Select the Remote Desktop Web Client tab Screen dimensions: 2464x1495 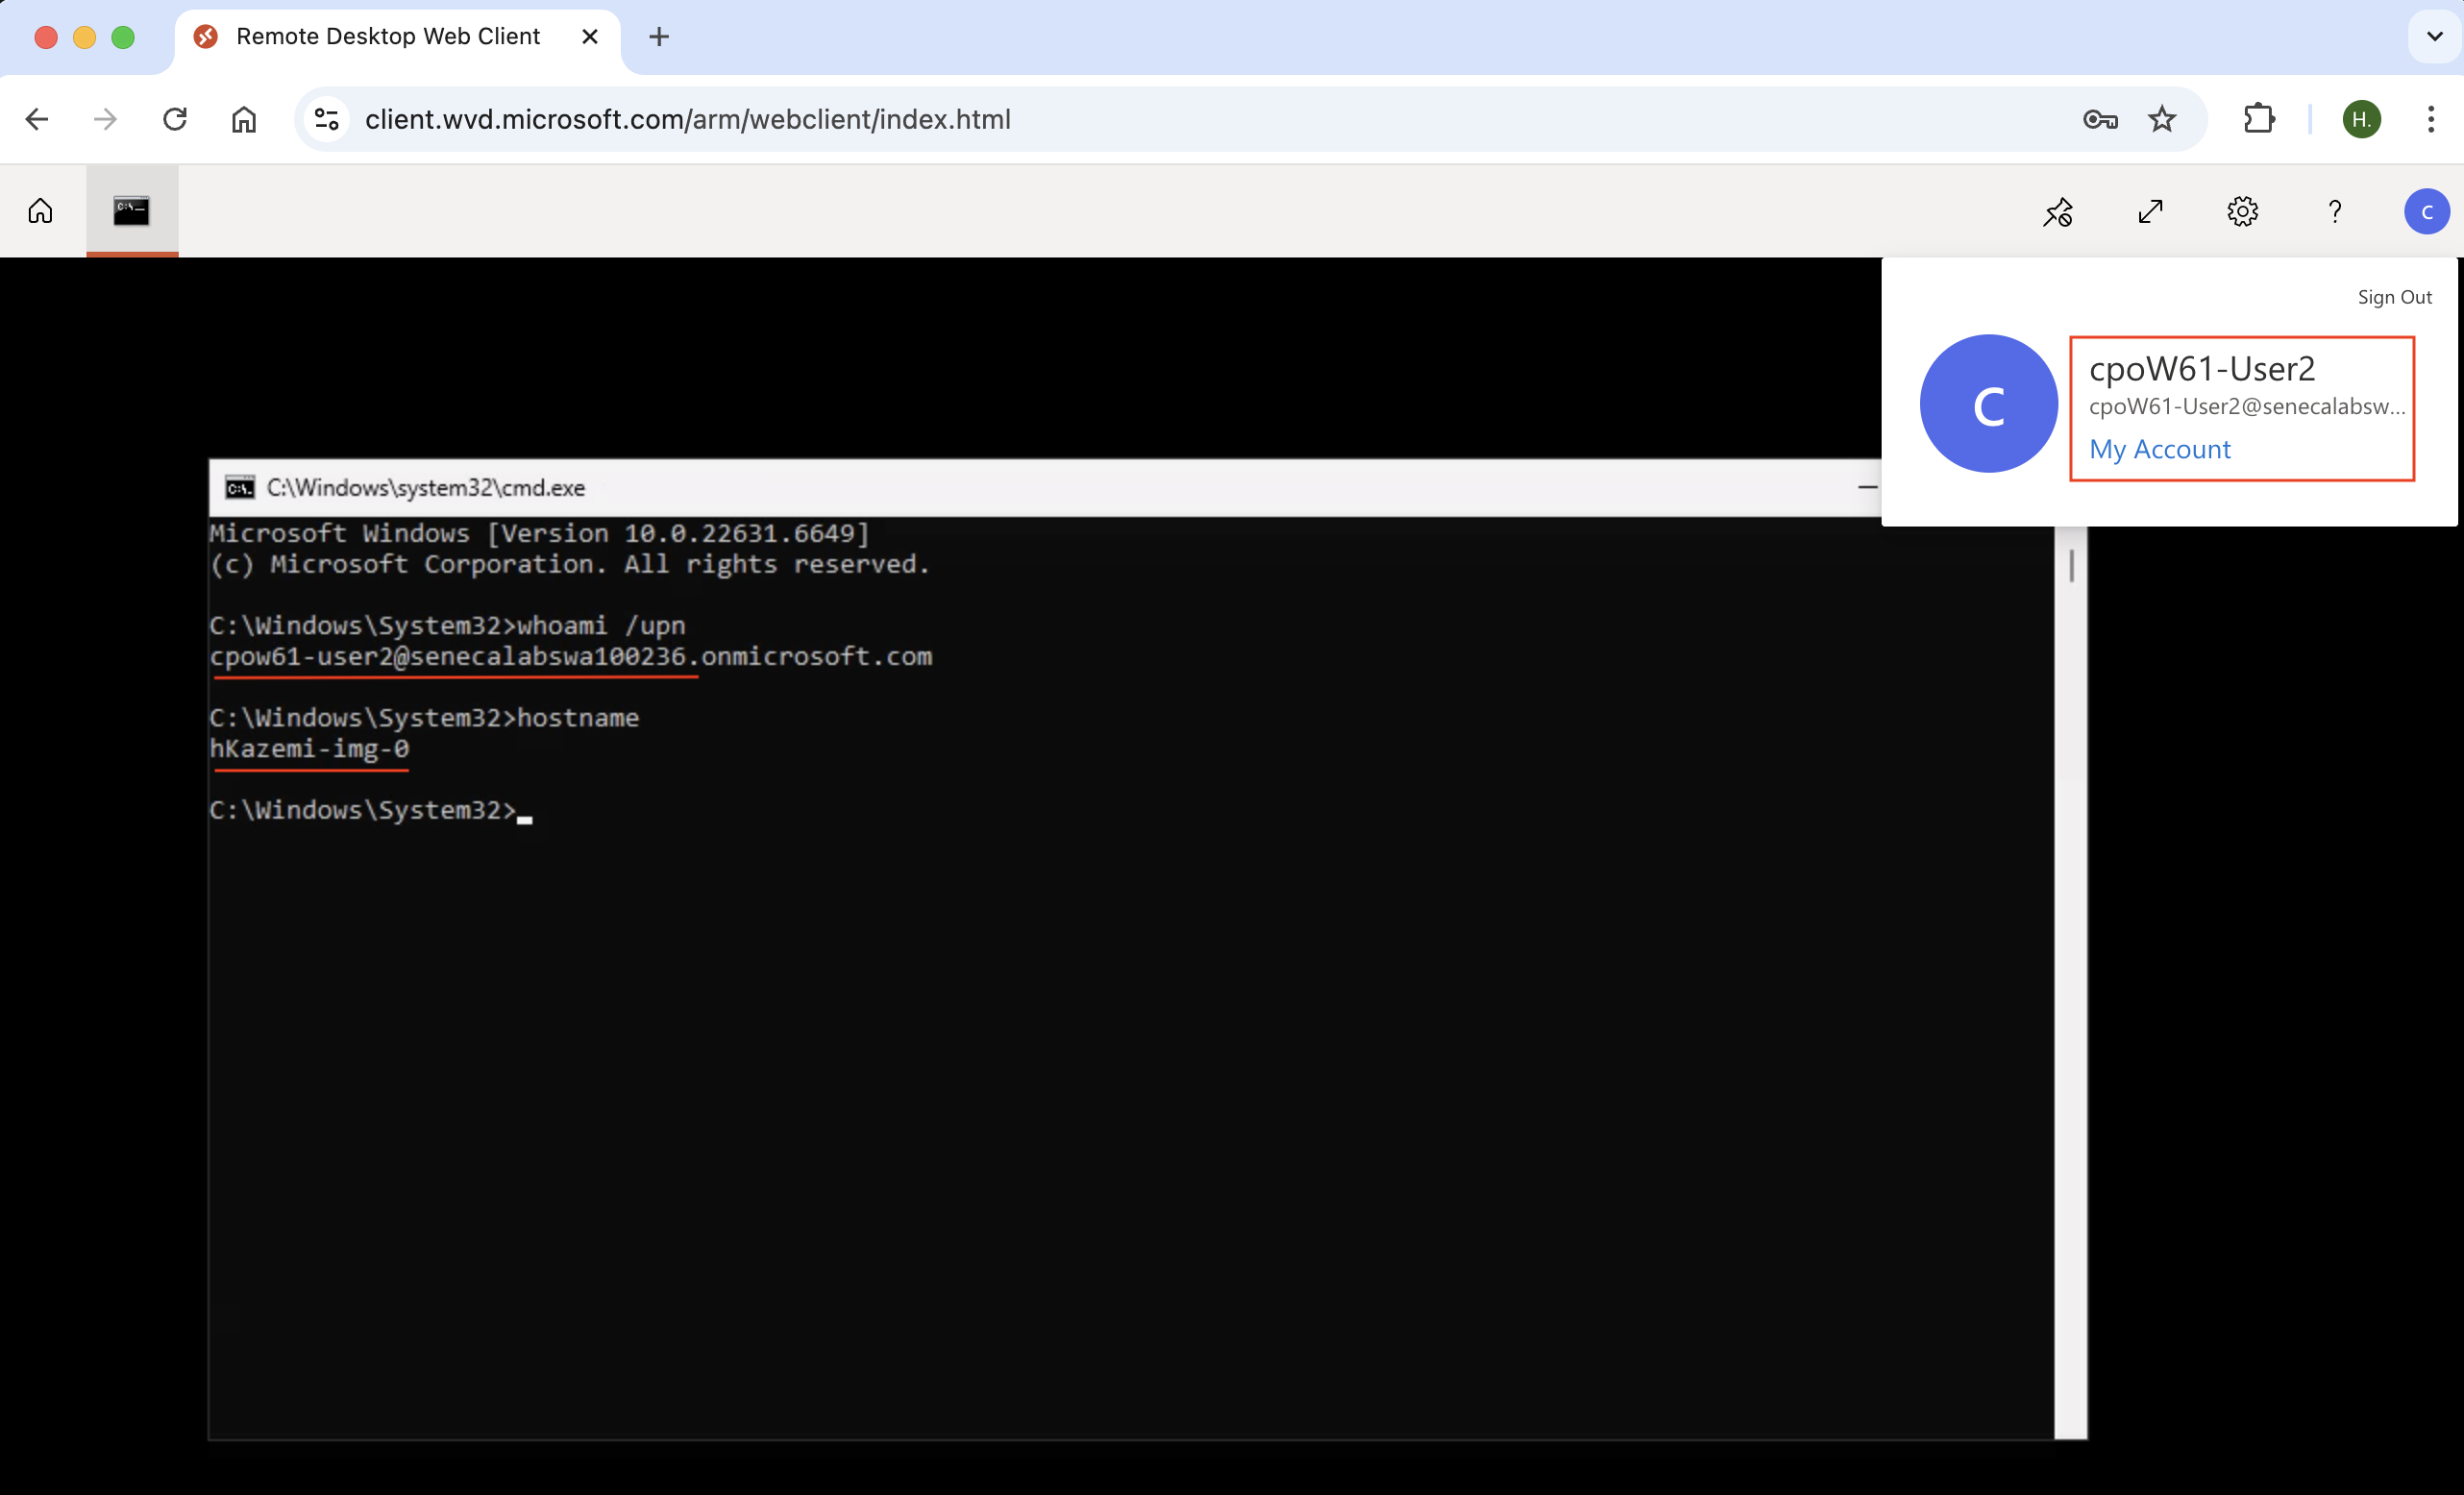(x=397, y=38)
